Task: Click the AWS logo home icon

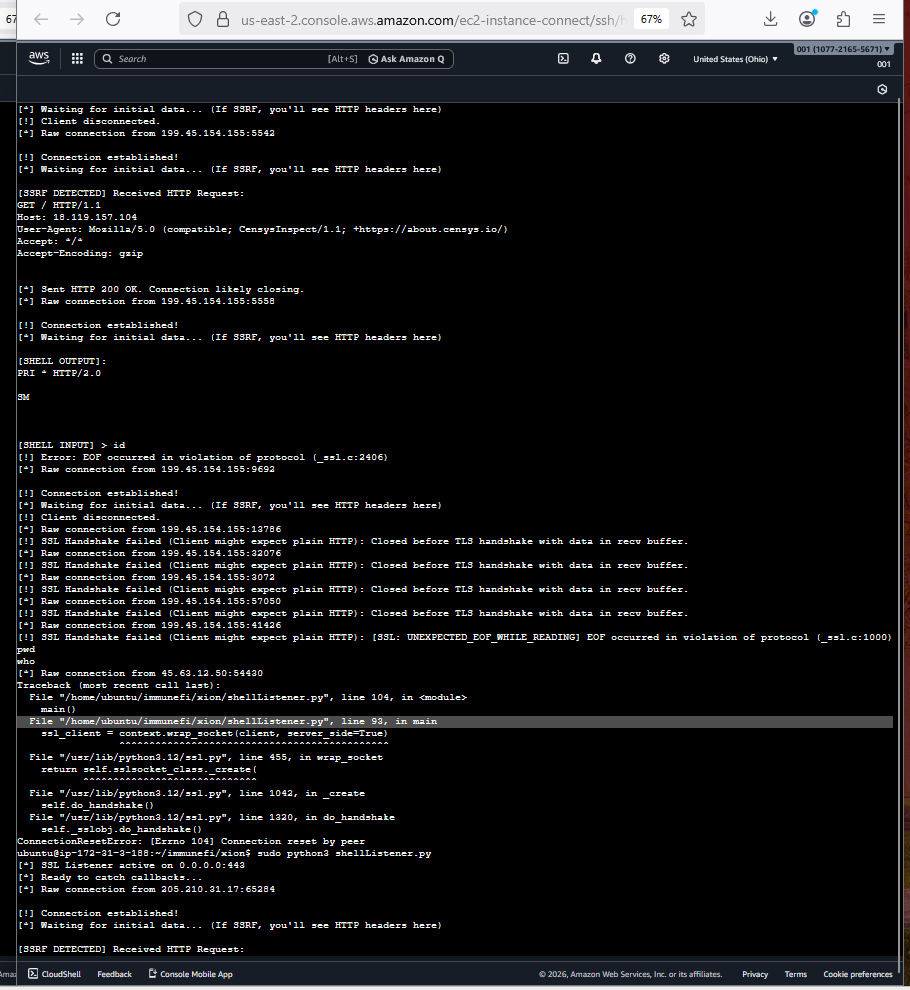Action: [39, 58]
